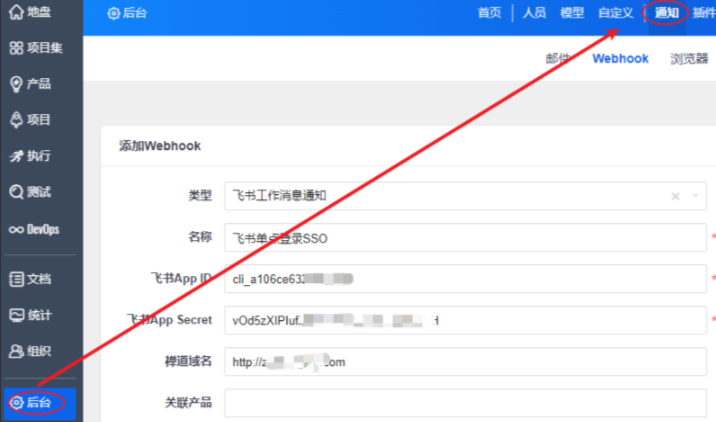Open the 项目集 grid icon
Viewport: 716px width, 422px height.
pyautogui.click(x=16, y=47)
